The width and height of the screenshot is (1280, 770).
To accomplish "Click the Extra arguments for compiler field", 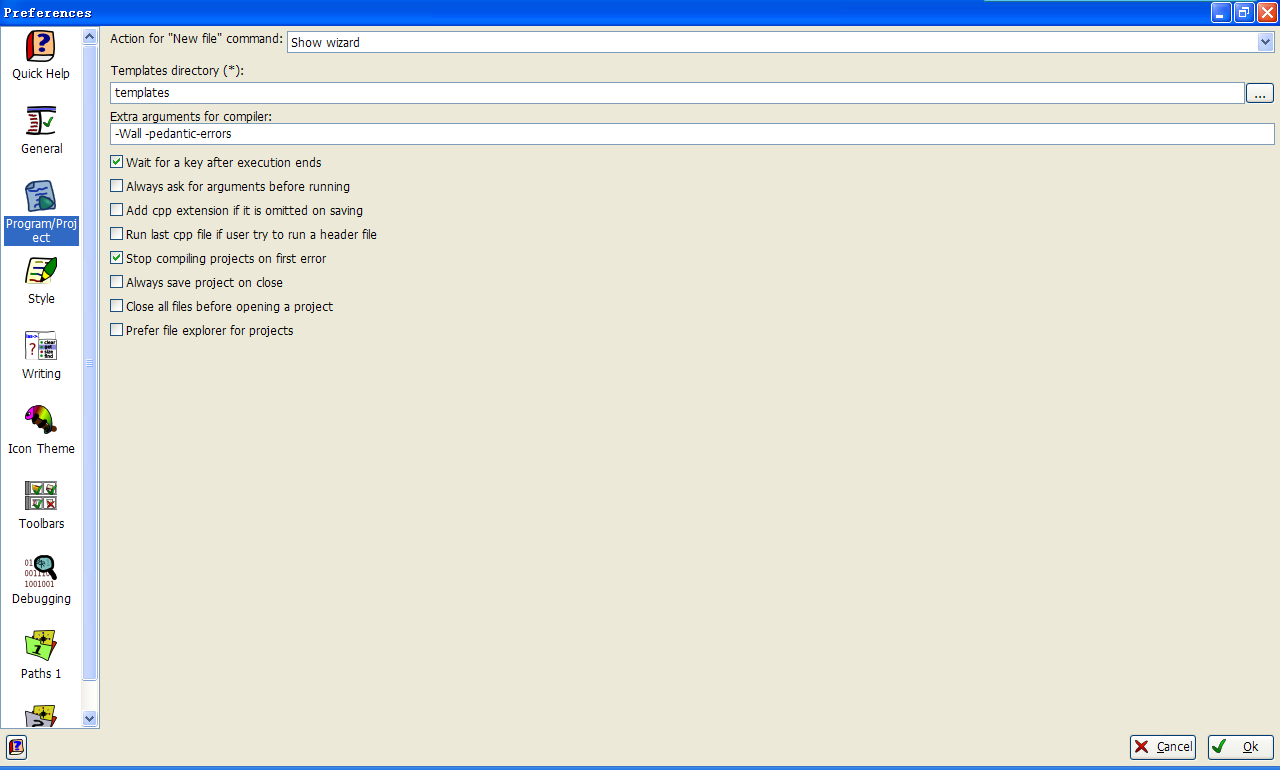I will tap(692, 134).
